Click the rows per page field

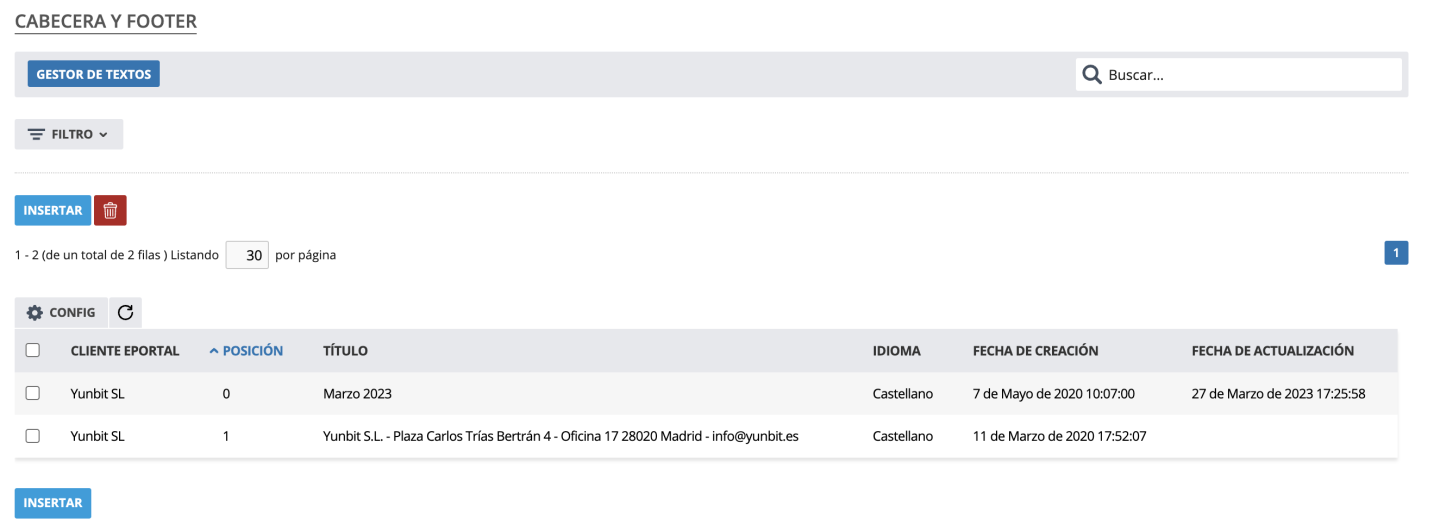tap(247, 255)
